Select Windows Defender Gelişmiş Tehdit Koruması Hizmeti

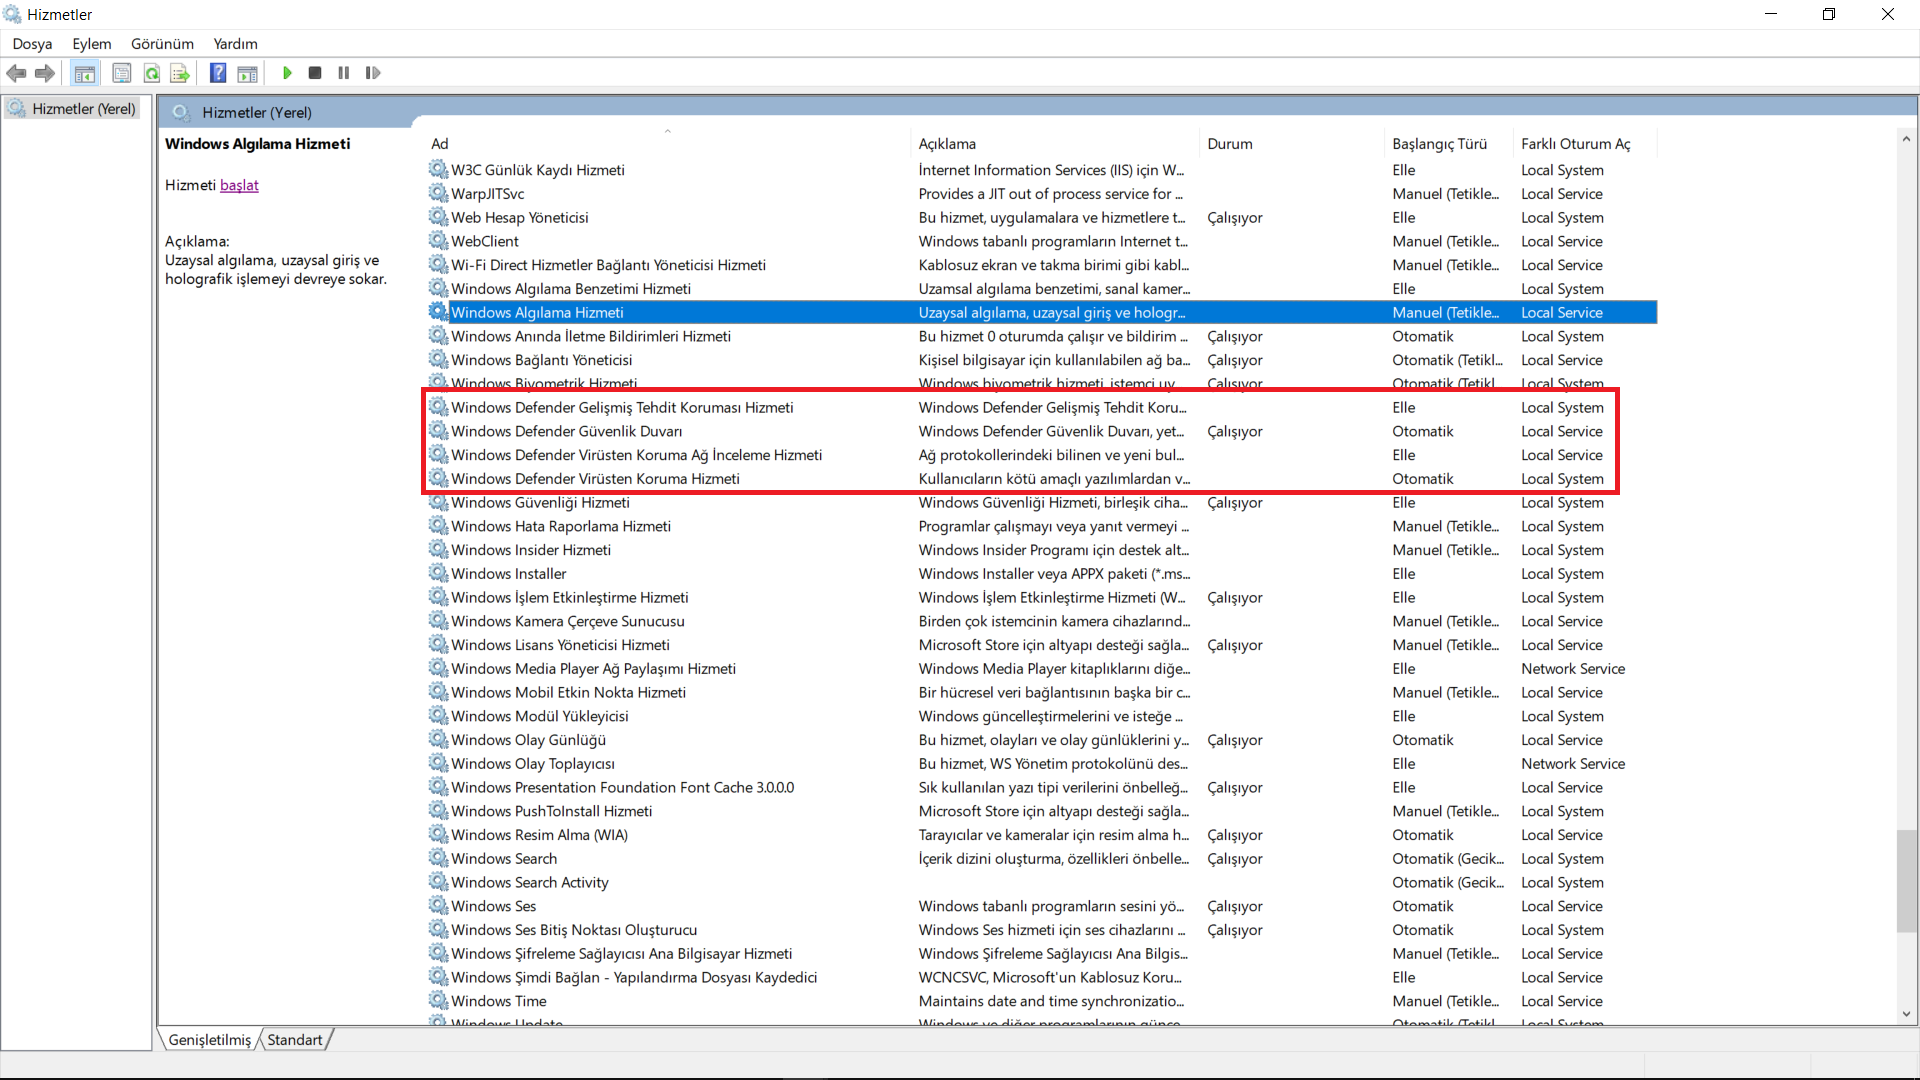pos(1041,407)
